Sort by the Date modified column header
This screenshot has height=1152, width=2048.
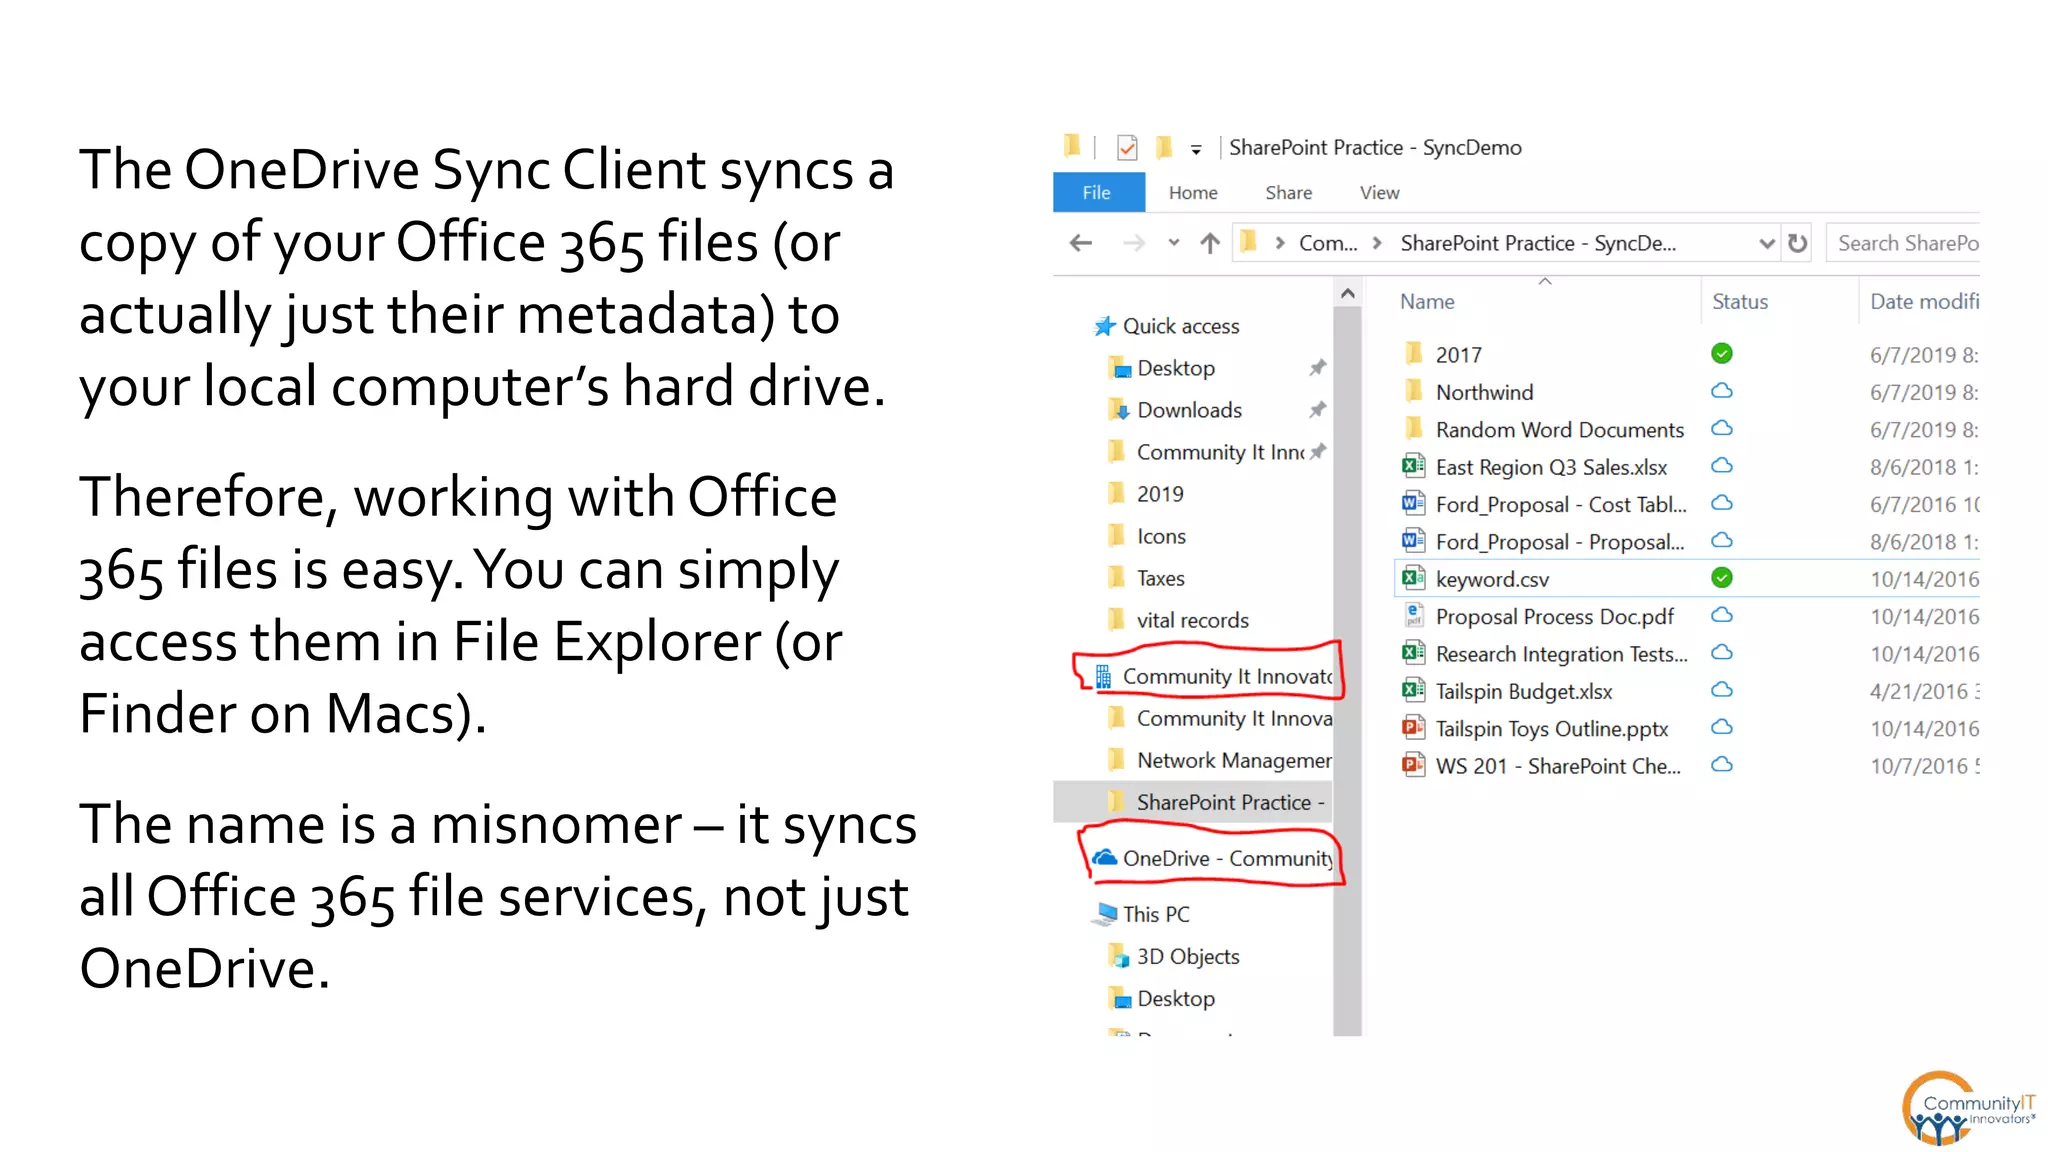pyautogui.click(x=1924, y=301)
